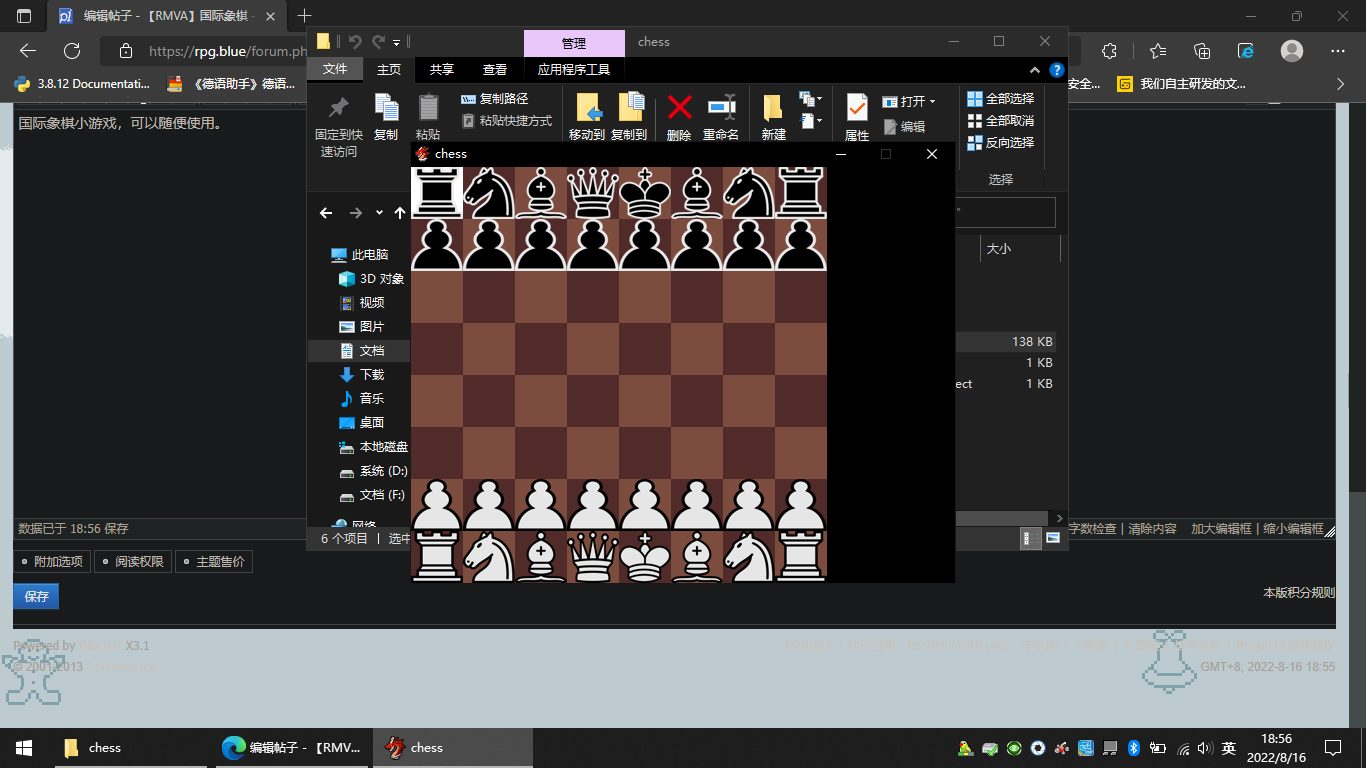This screenshot has height=768, width=1366.
Task: Click 全部选择 in the Explorer ribbon
Action: (x=1001, y=99)
